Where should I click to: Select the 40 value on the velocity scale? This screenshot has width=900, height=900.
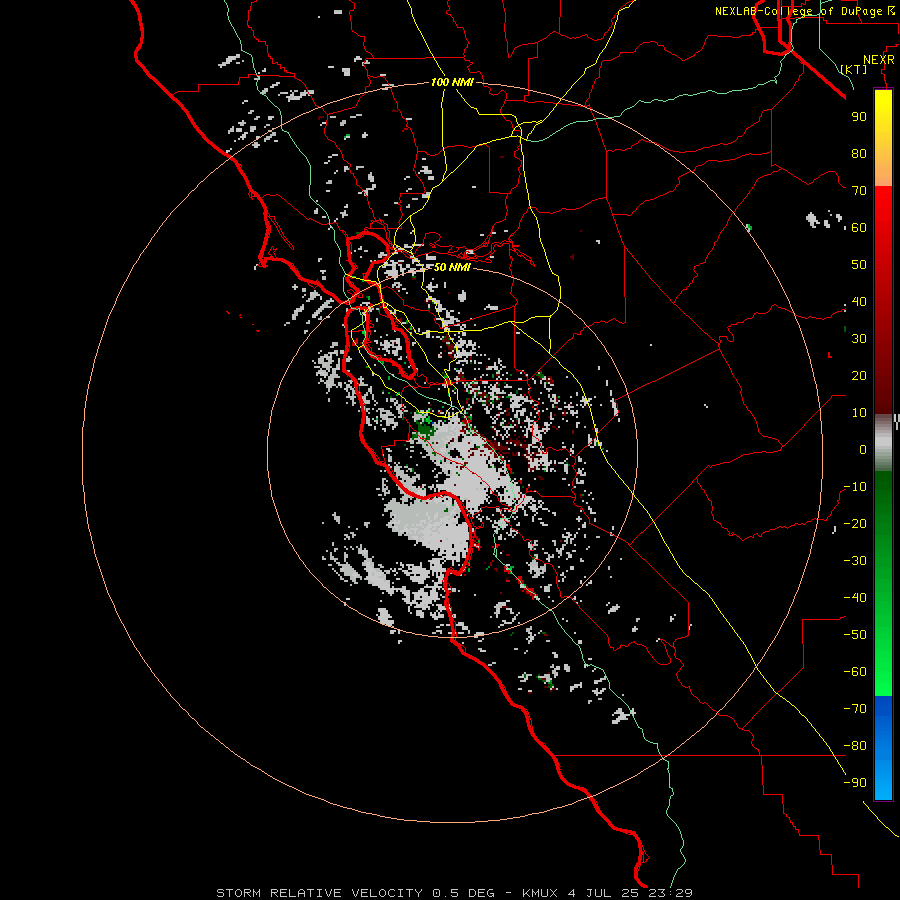[x=859, y=302]
